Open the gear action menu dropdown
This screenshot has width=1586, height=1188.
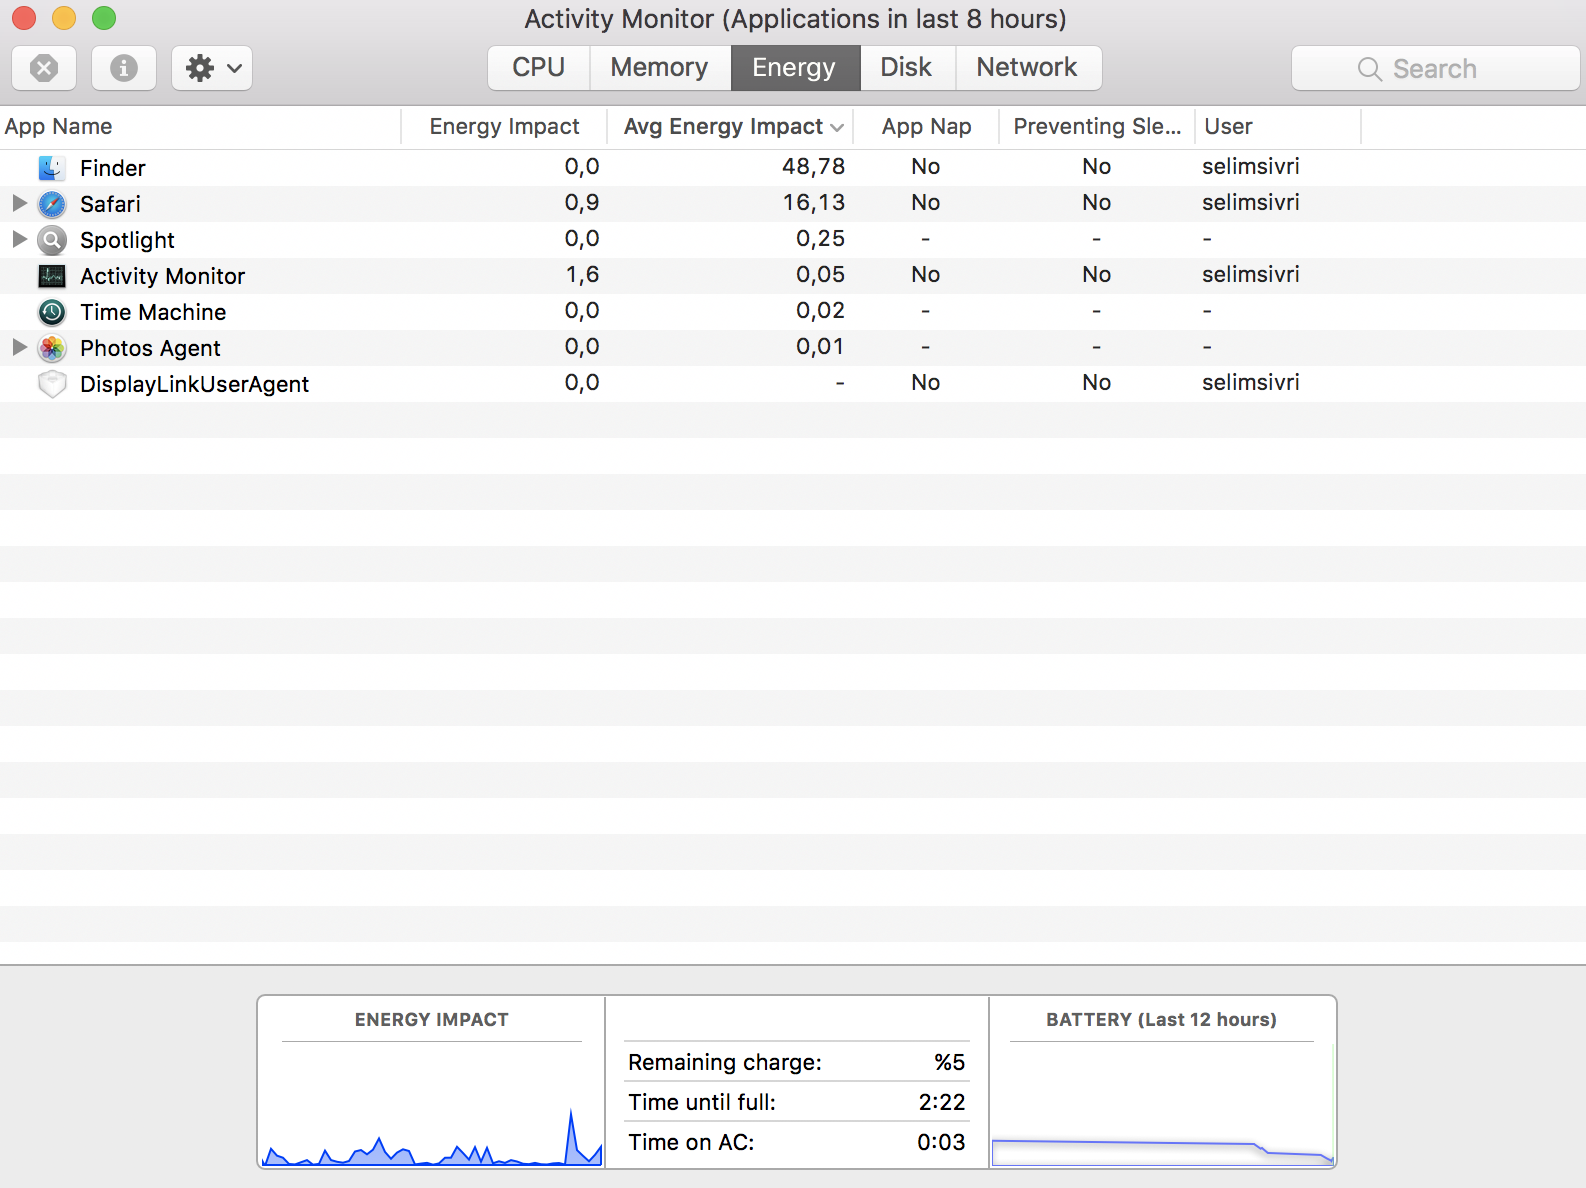point(212,68)
